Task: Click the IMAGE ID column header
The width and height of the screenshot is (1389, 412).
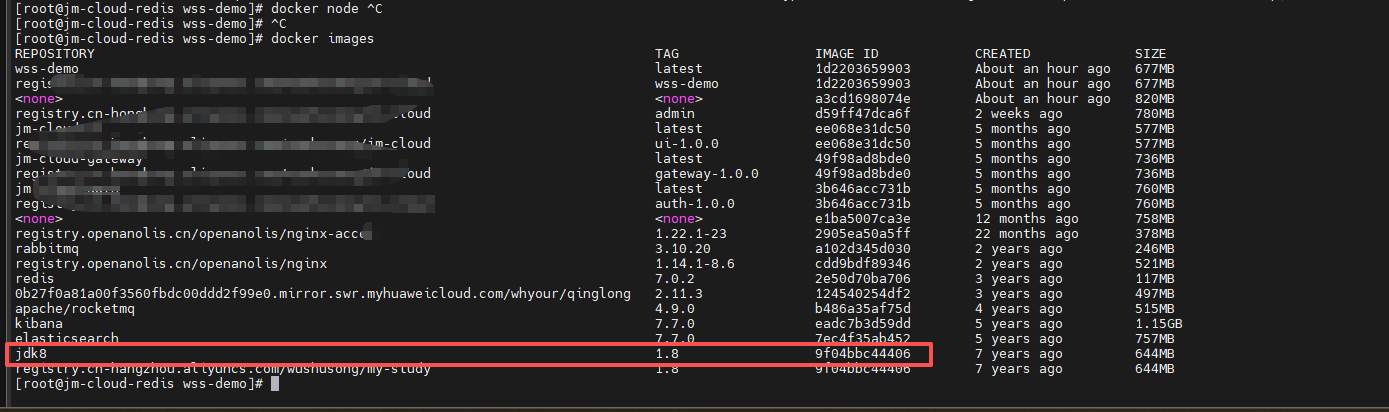Action: (847, 54)
